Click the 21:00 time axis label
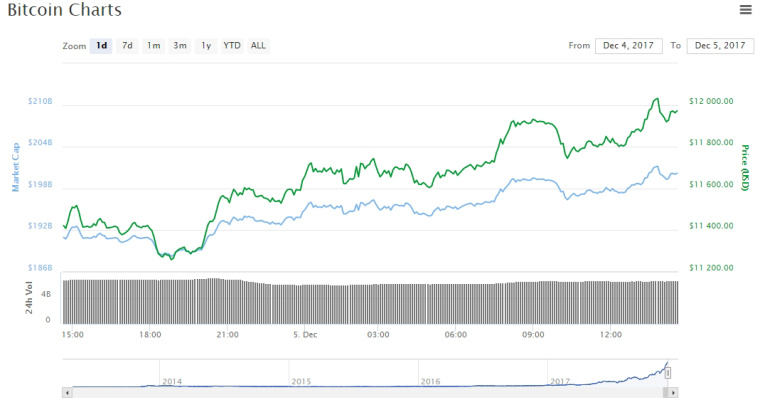This screenshot has height=400, width=760. 228,335
